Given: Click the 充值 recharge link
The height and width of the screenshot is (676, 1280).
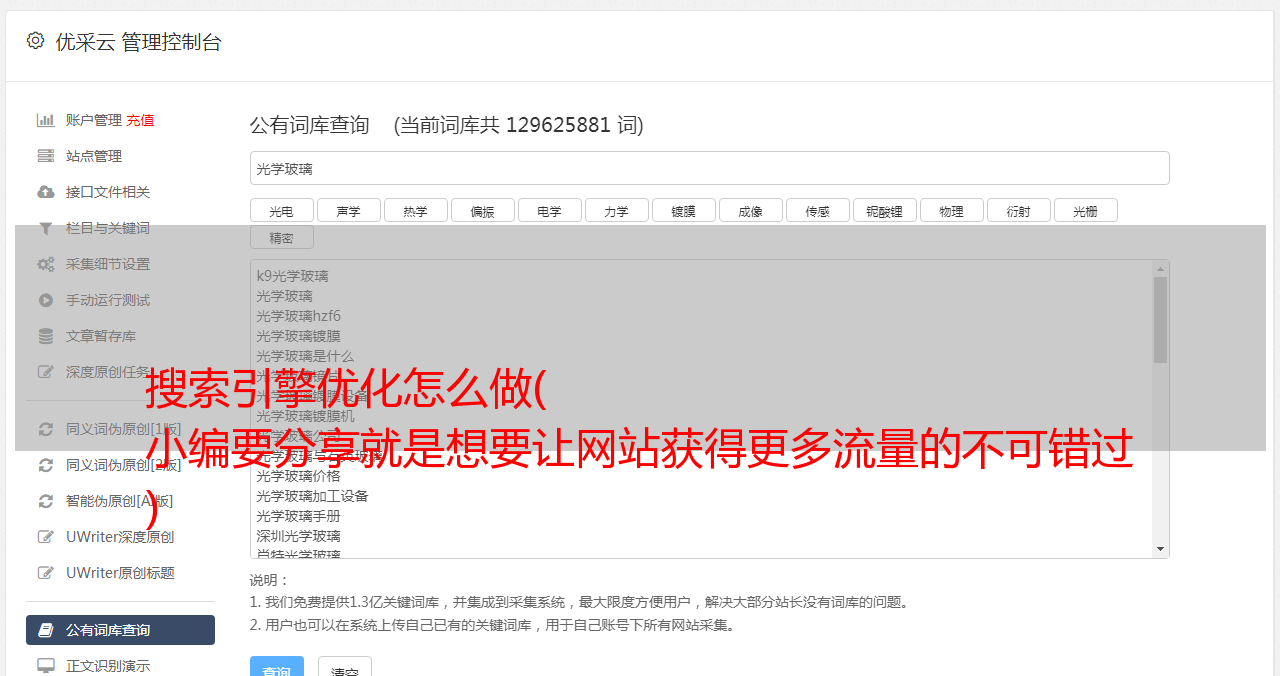Looking at the screenshot, I should coord(140,120).
